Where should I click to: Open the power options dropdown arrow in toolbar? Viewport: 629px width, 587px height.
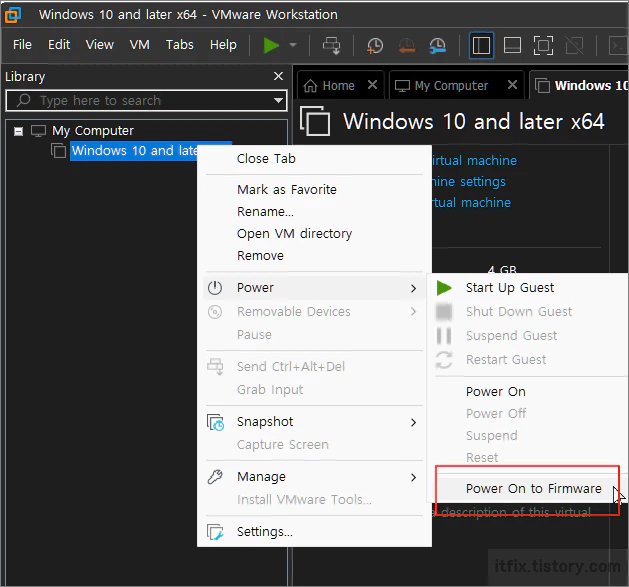[x=293, y=45]
